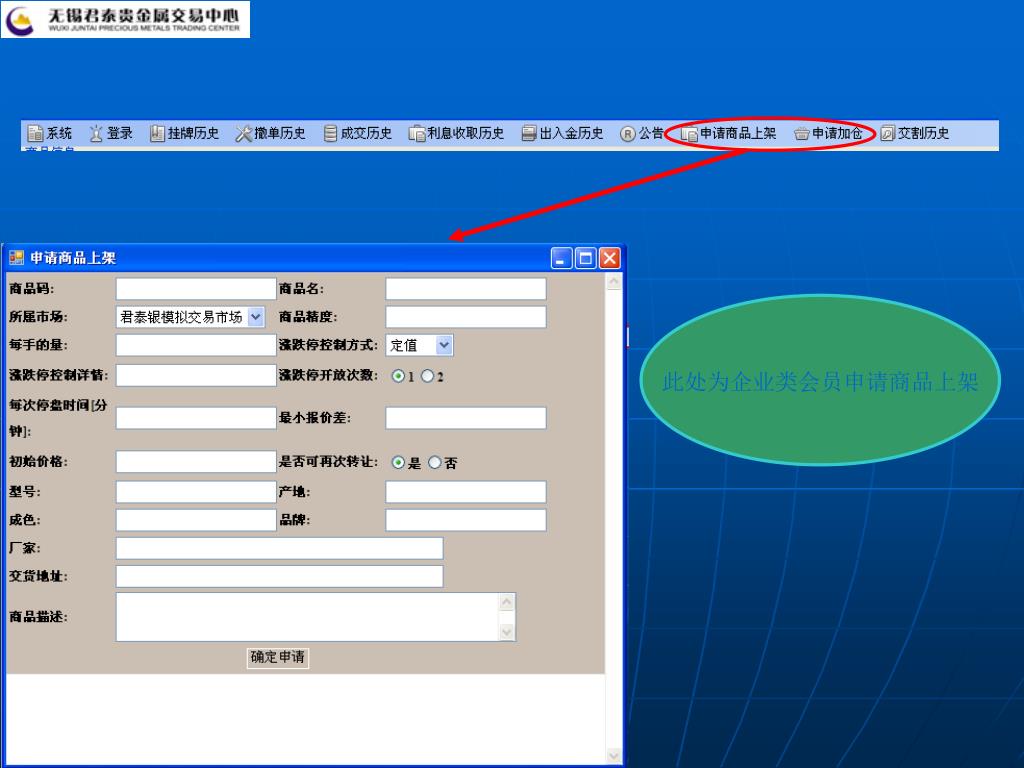The height and width of the screenshot is (768, 1024).
Task: Click the 型号 input field
Action: click(x=196, y=492)
